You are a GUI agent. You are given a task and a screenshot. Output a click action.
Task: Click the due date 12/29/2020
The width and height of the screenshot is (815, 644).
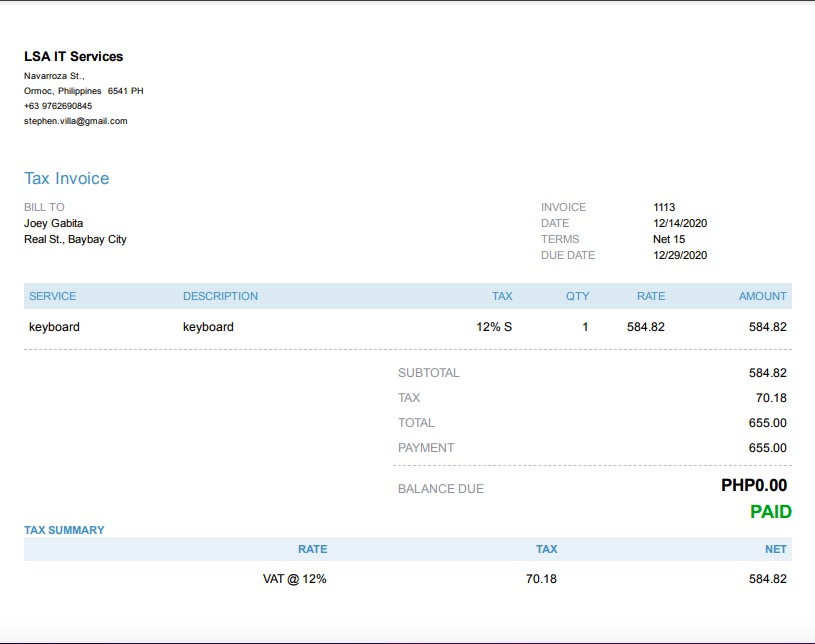(680, 255)
